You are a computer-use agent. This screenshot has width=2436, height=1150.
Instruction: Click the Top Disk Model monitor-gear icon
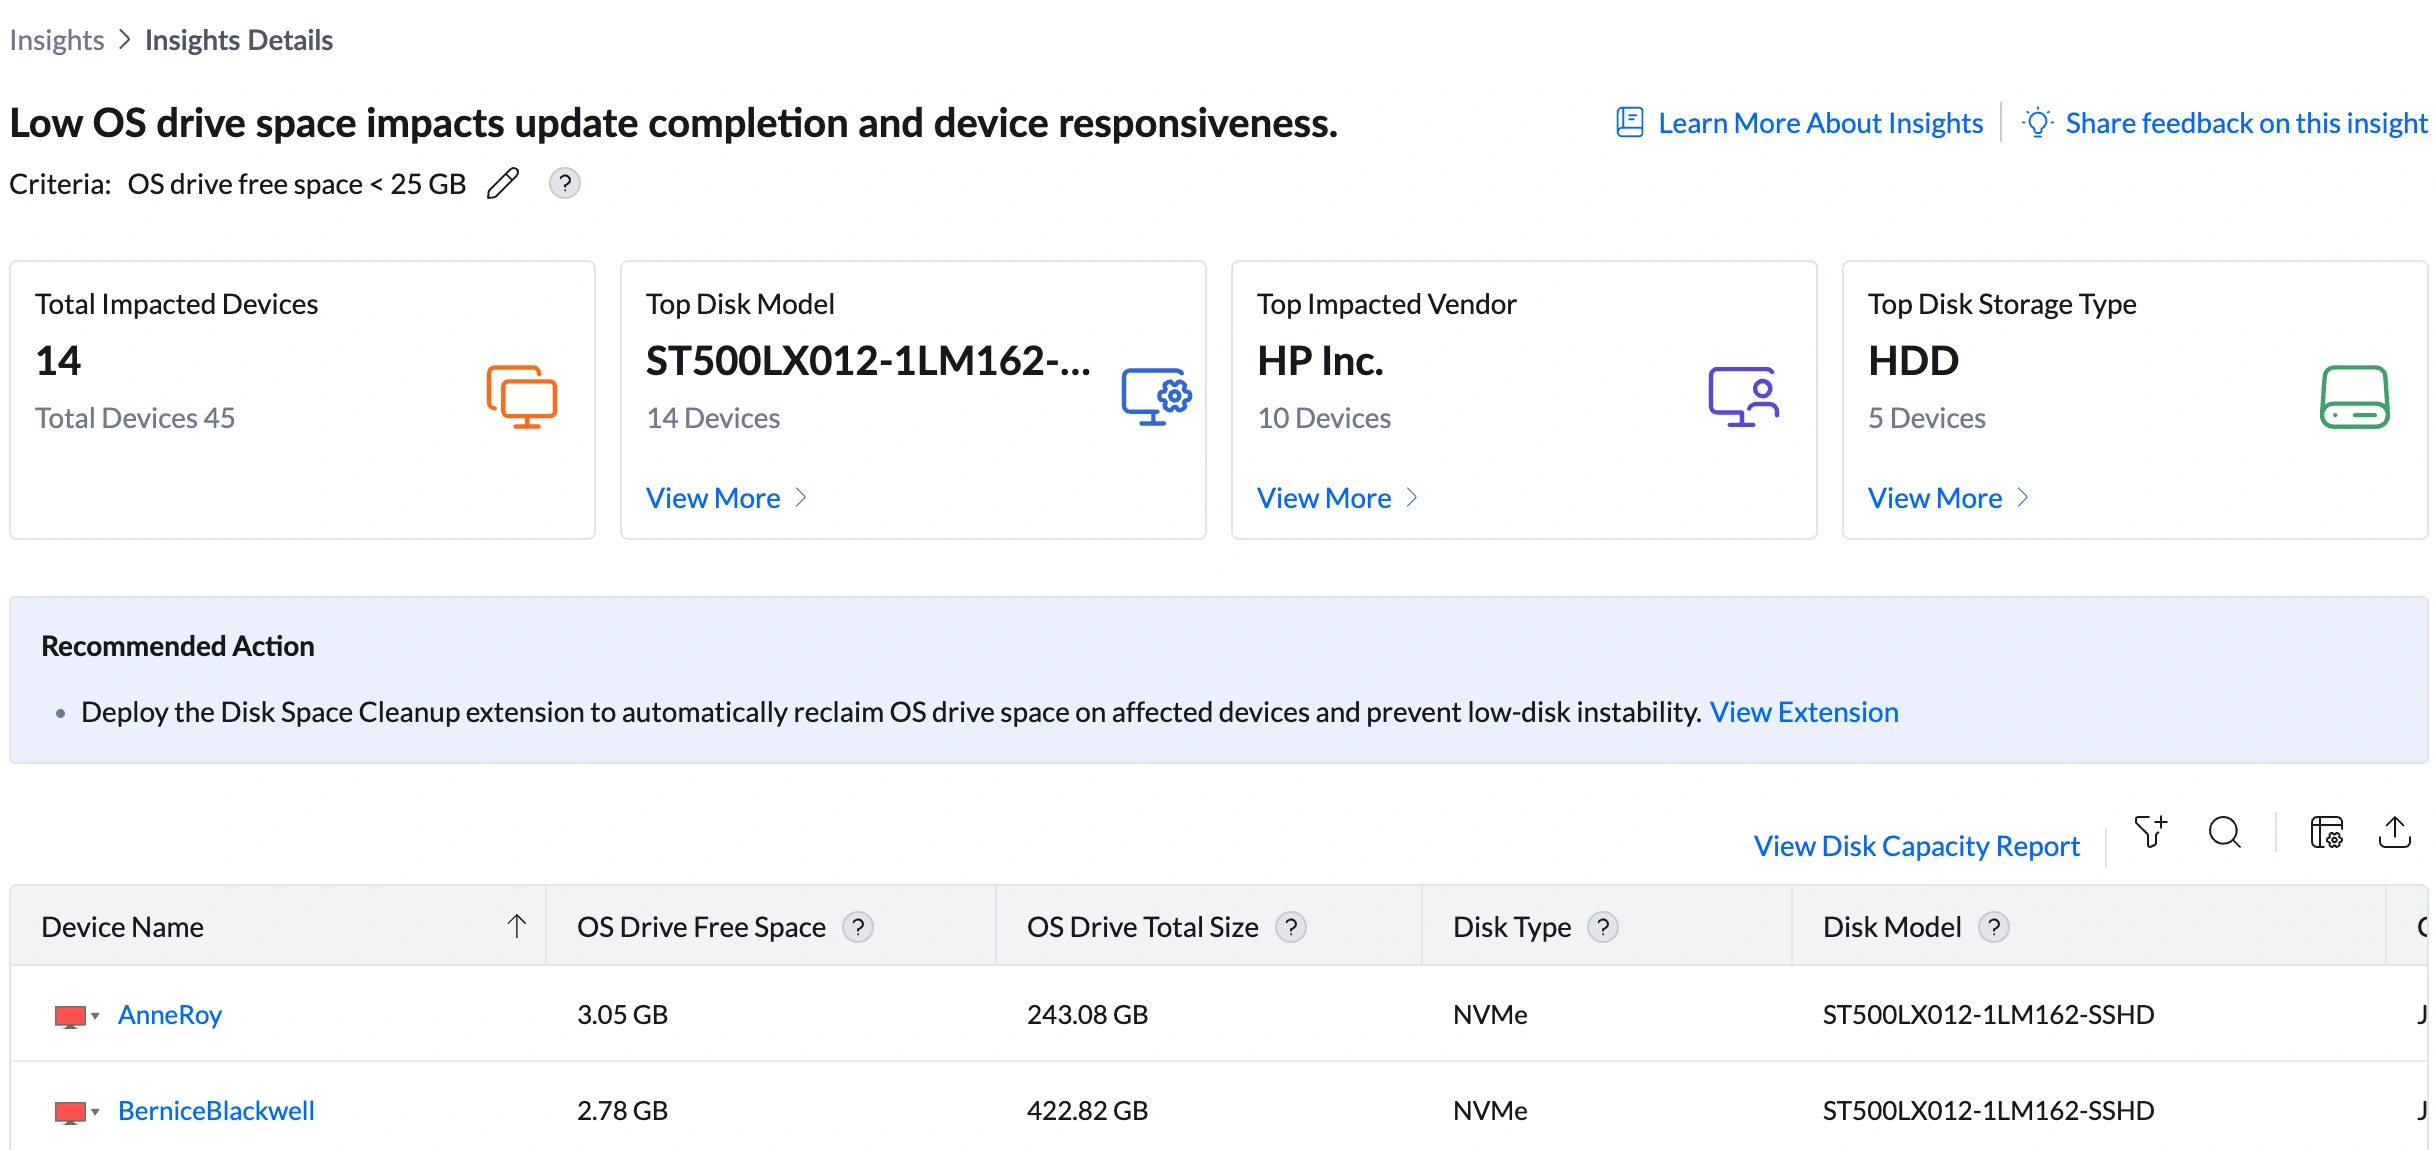click(1156, 397)
